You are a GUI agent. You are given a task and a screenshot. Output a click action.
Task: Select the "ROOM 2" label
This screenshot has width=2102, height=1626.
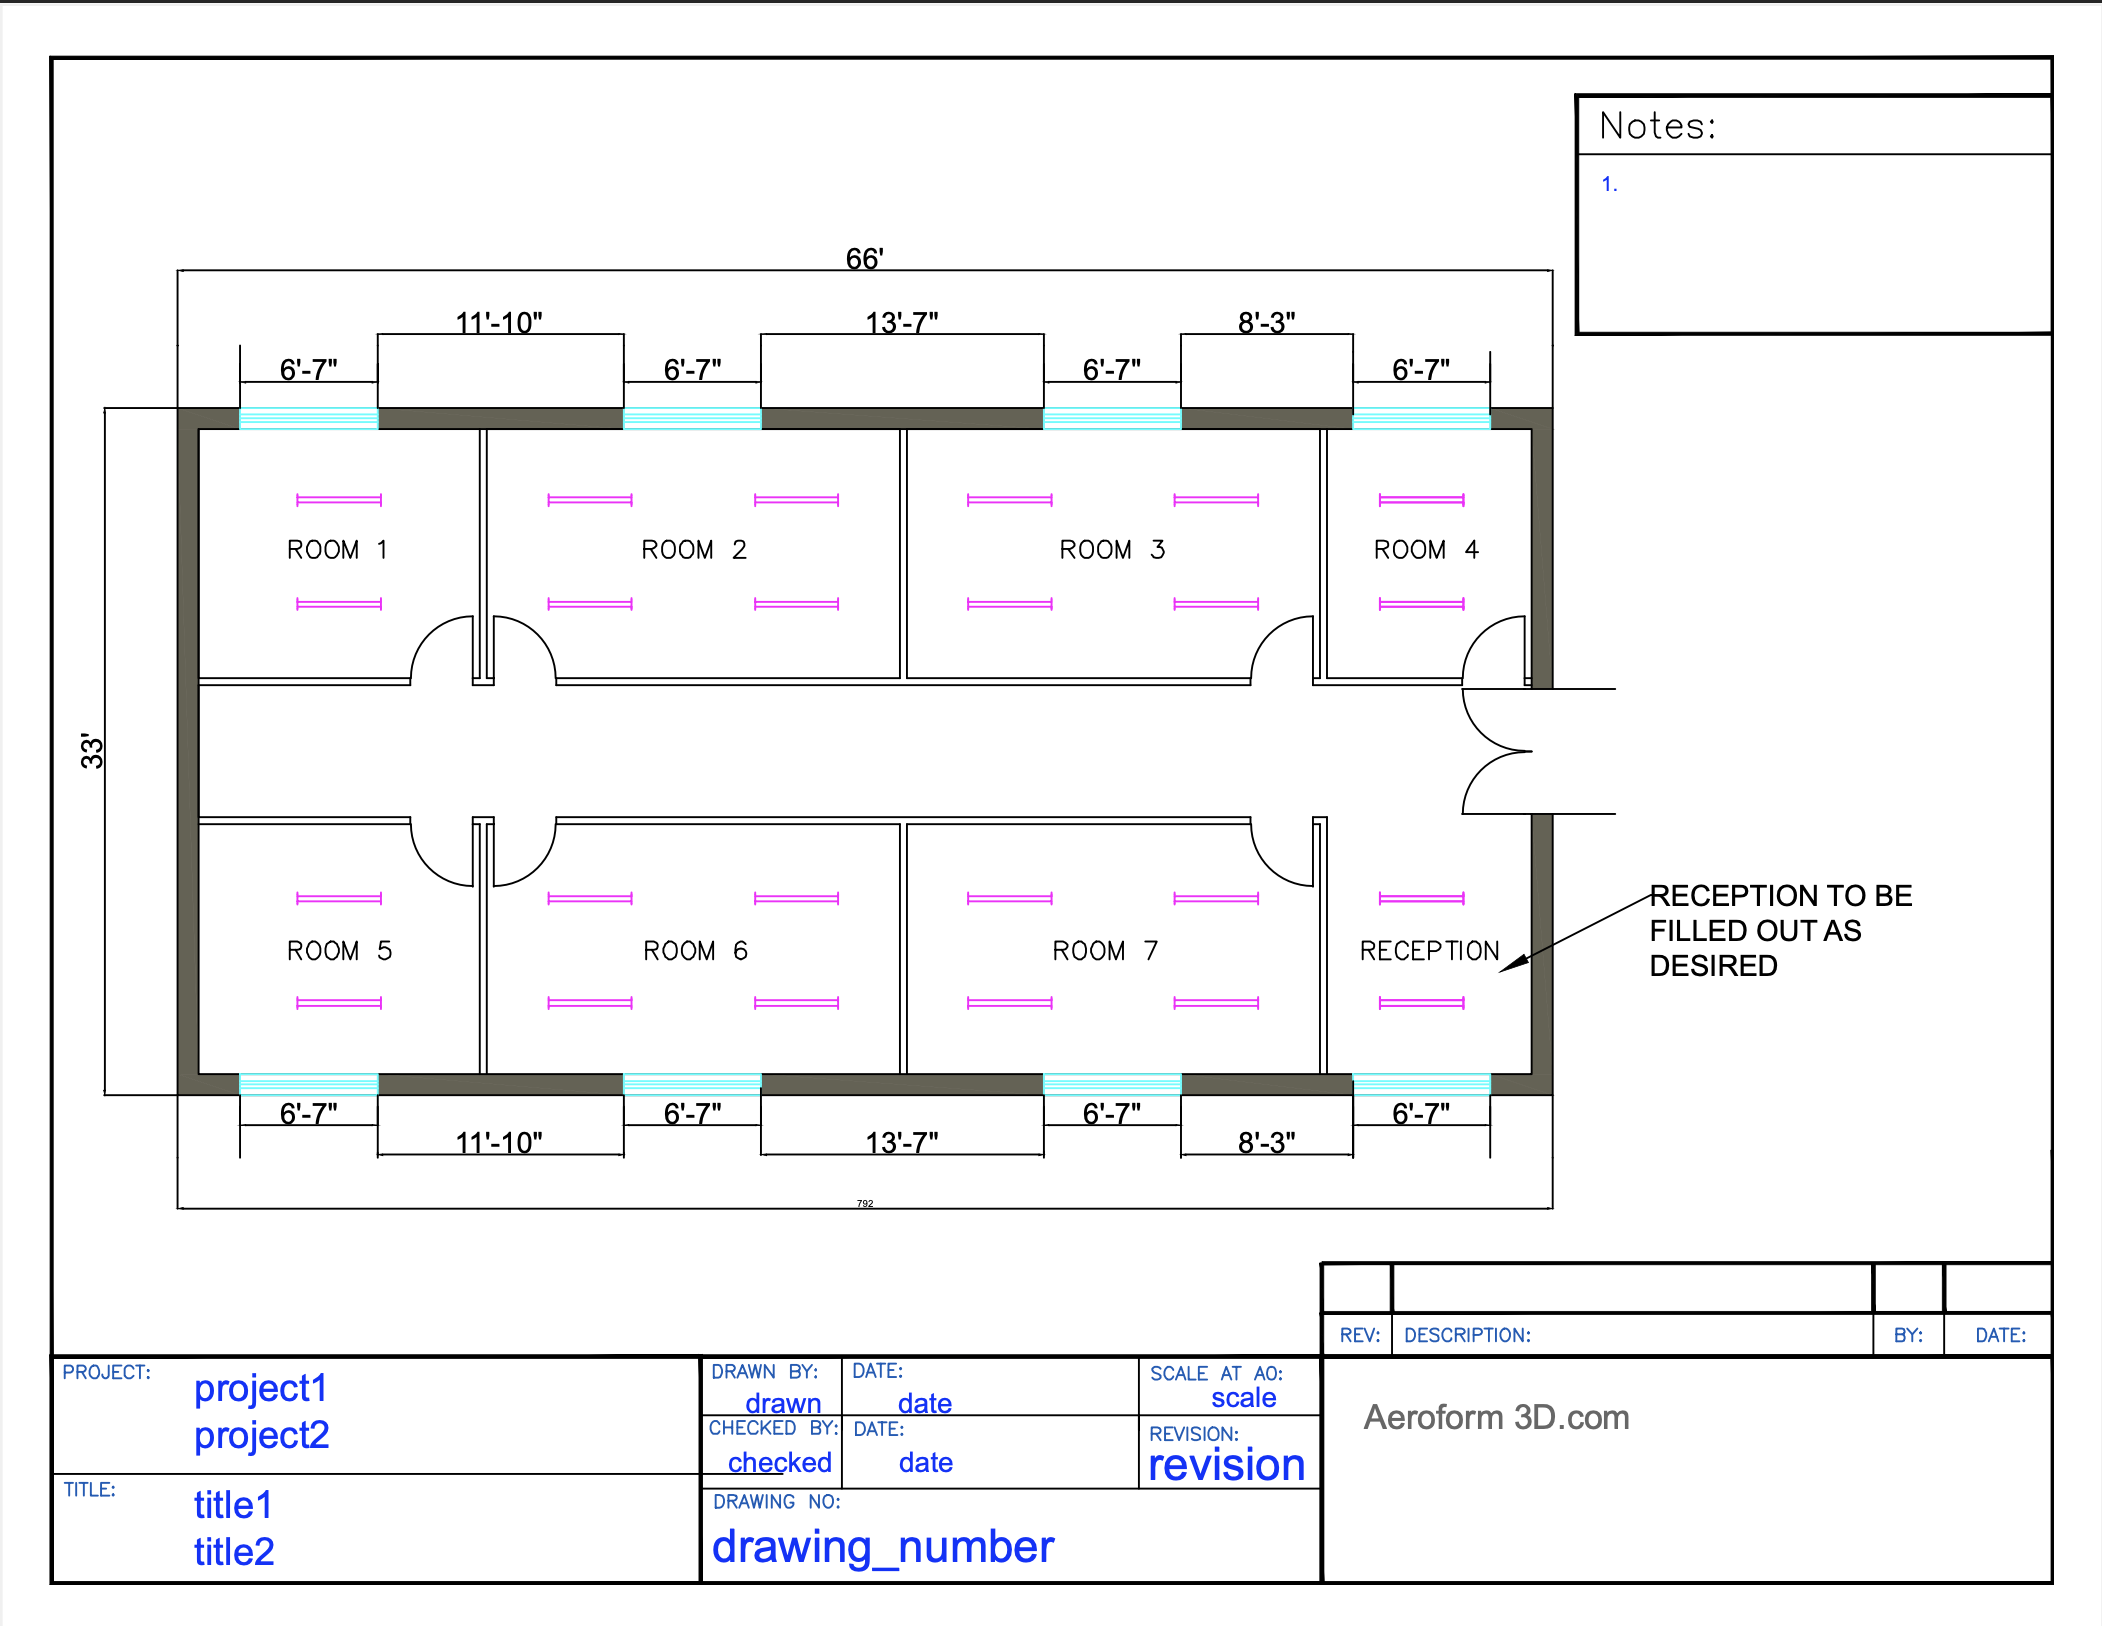click(x=694, y=550)
